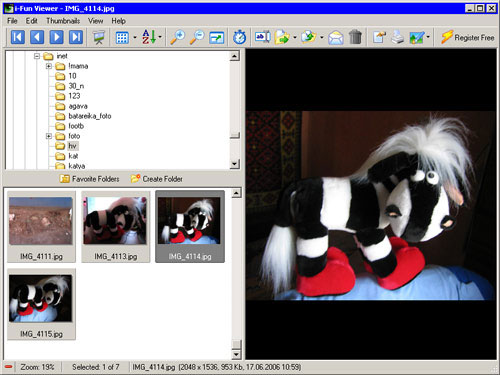500x375 pixels.
Task: Select the IMG_4115.jpg thumbnail
Action: point(41,304)
